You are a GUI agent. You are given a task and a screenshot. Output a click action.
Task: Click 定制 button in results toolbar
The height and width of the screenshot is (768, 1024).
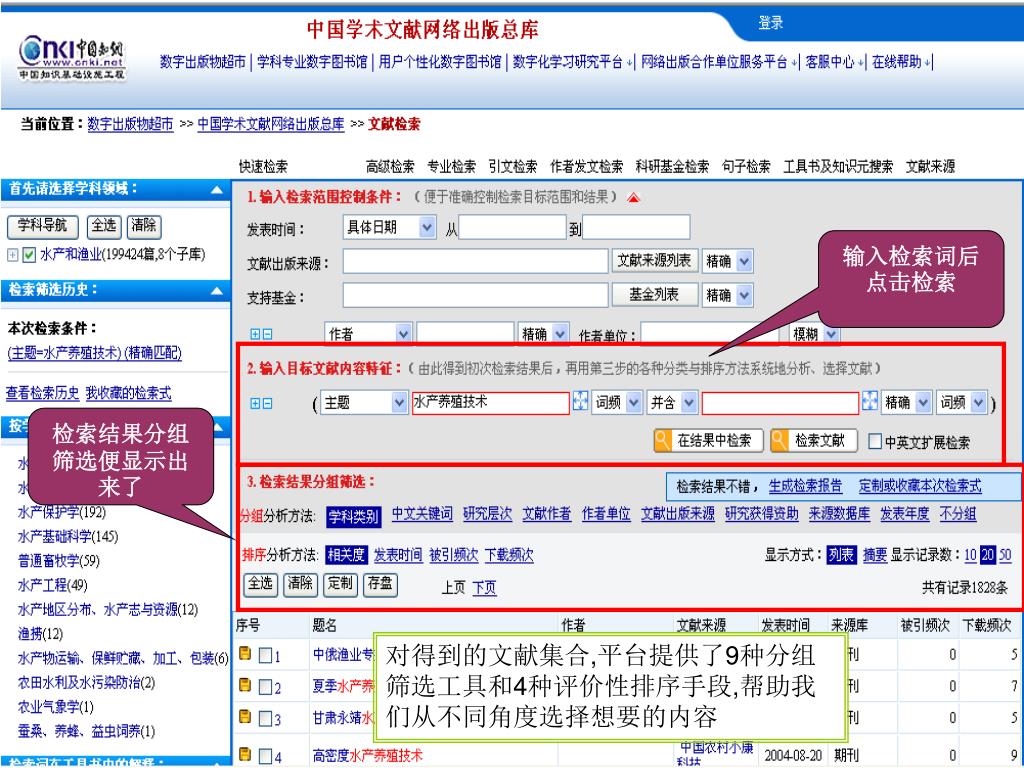coord(340,584)
